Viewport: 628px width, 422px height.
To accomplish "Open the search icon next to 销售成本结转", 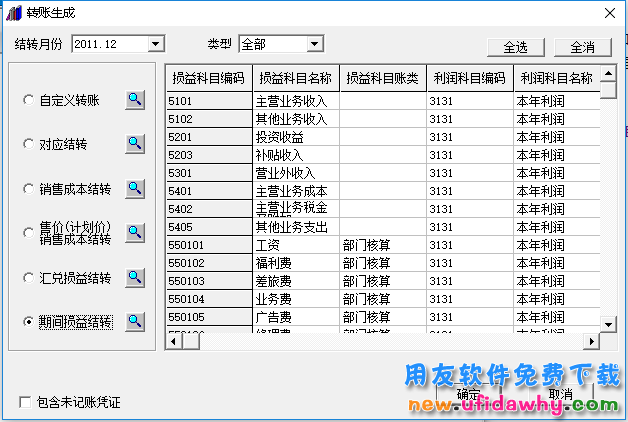I will (x=135, y=188).
